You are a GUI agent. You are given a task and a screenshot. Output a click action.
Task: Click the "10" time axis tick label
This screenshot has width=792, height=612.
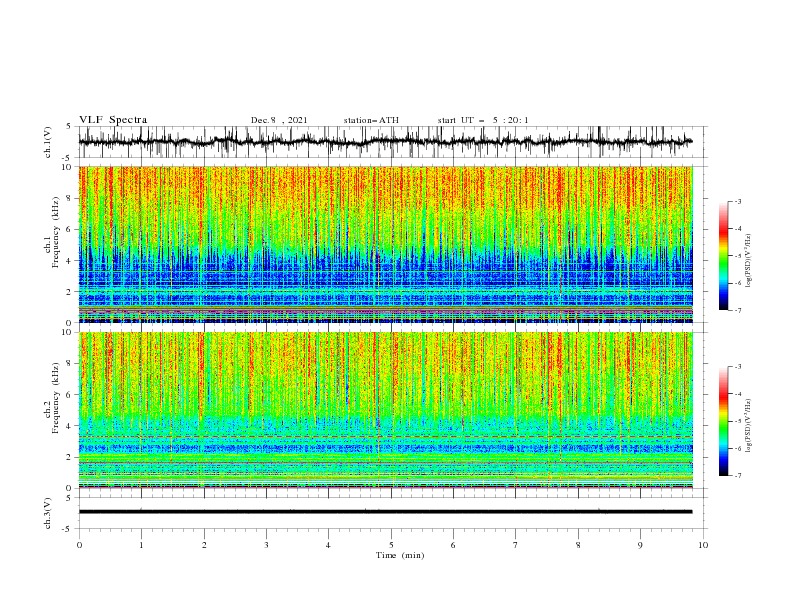pos(703,545)
